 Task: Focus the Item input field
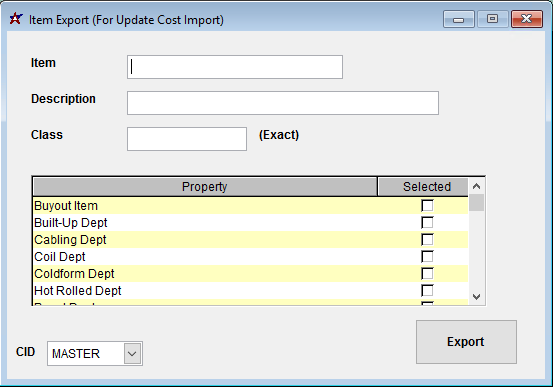[235, 67]
